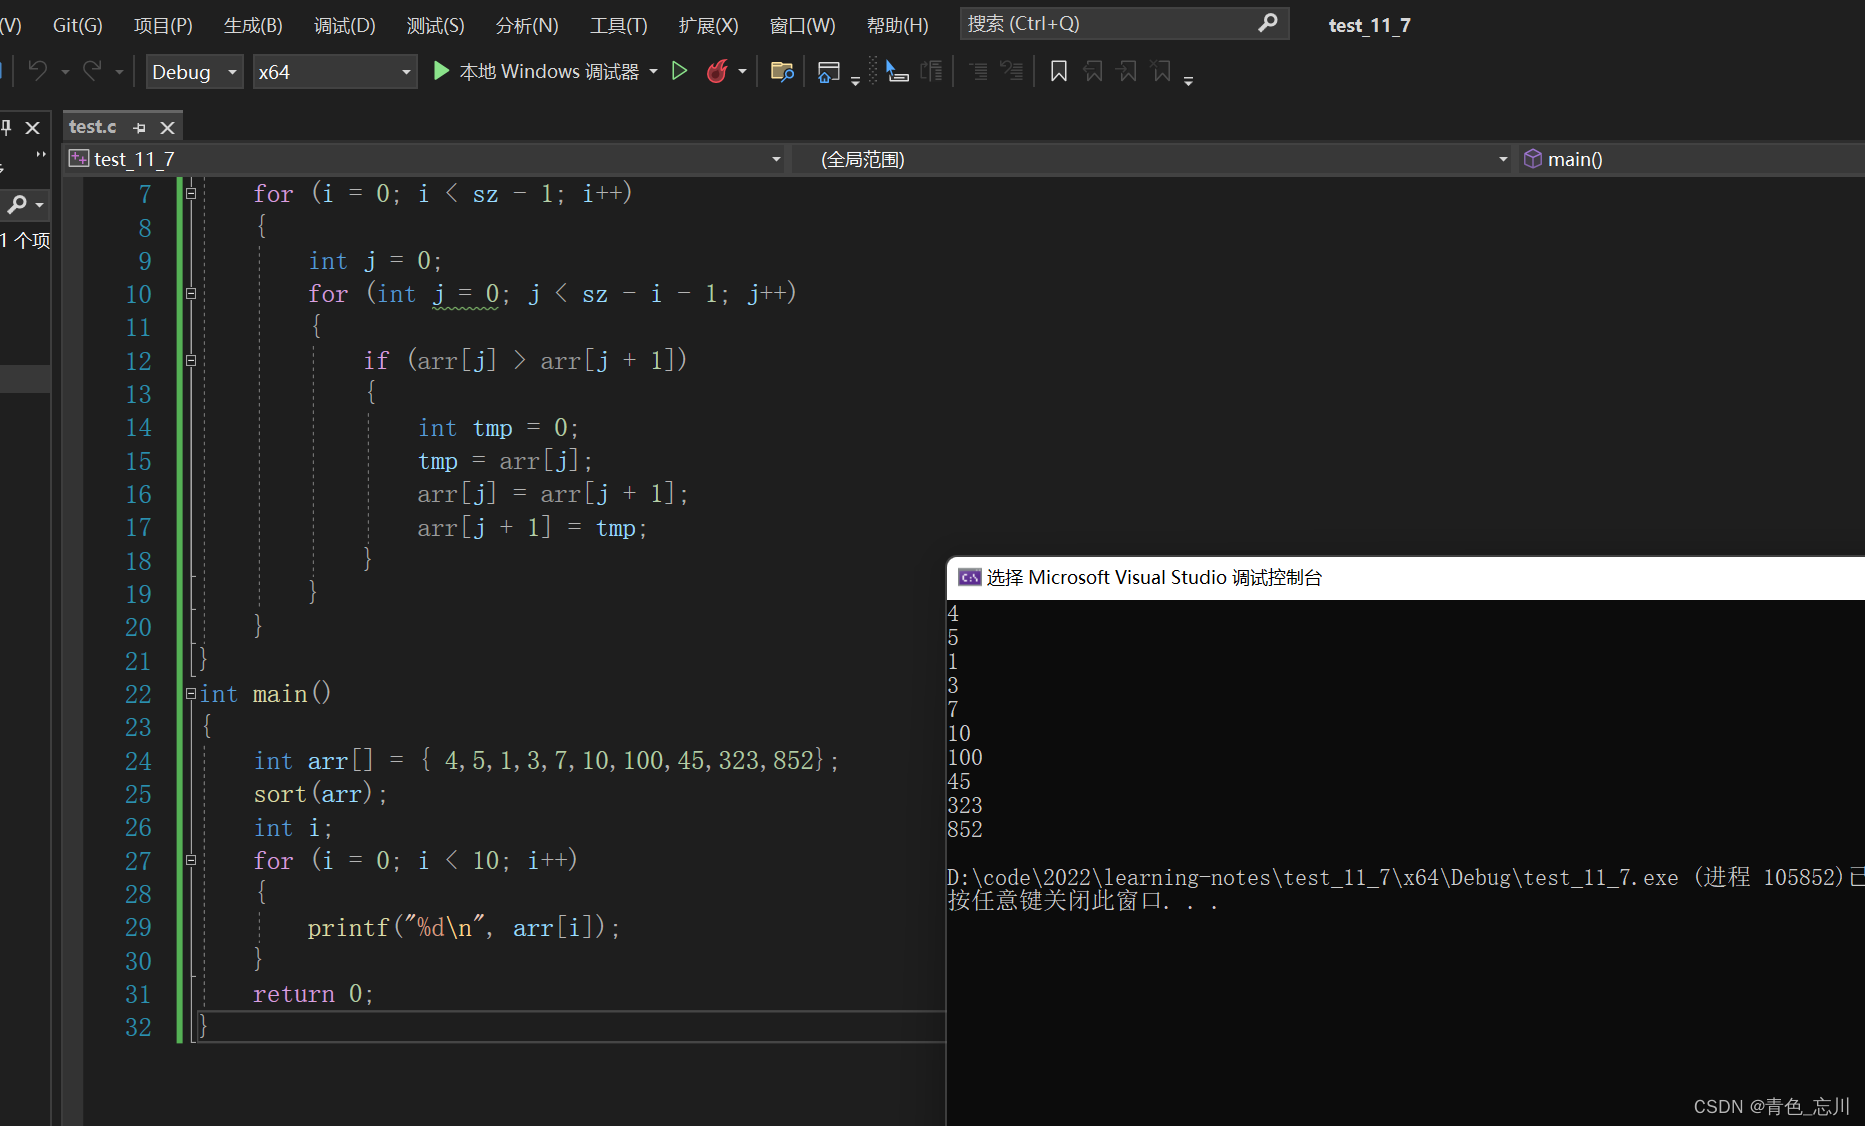Collapse the main function at line 22
1865x1126 pixels.
[190, 693]
